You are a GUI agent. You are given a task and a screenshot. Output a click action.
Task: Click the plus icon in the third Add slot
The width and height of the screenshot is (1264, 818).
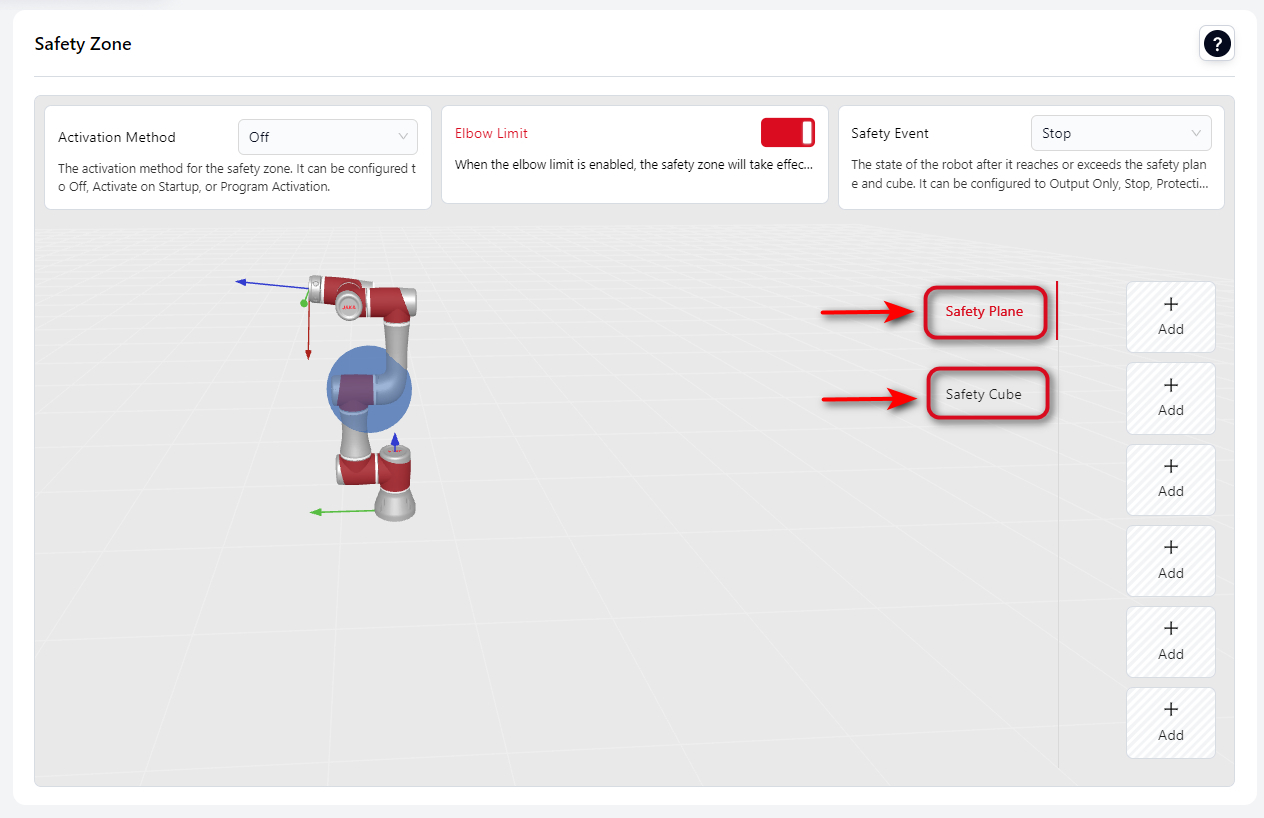(x=1171, y=467)
